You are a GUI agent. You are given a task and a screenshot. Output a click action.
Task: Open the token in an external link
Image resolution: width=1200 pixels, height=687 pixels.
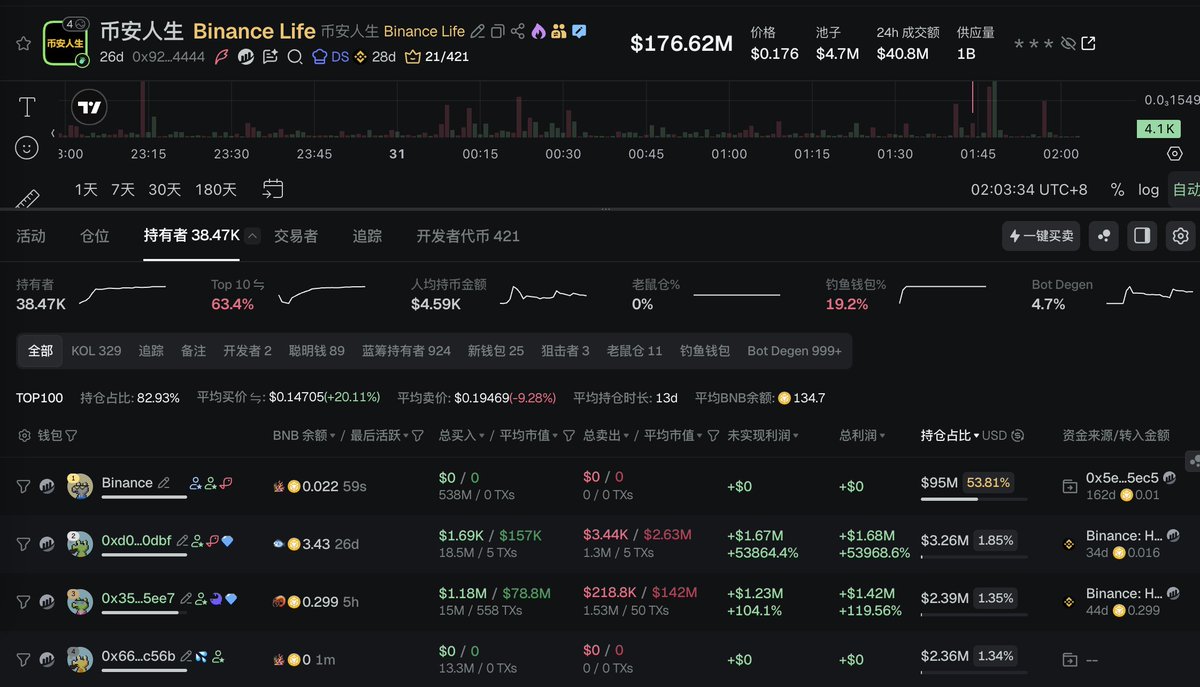click(1089, 43)
